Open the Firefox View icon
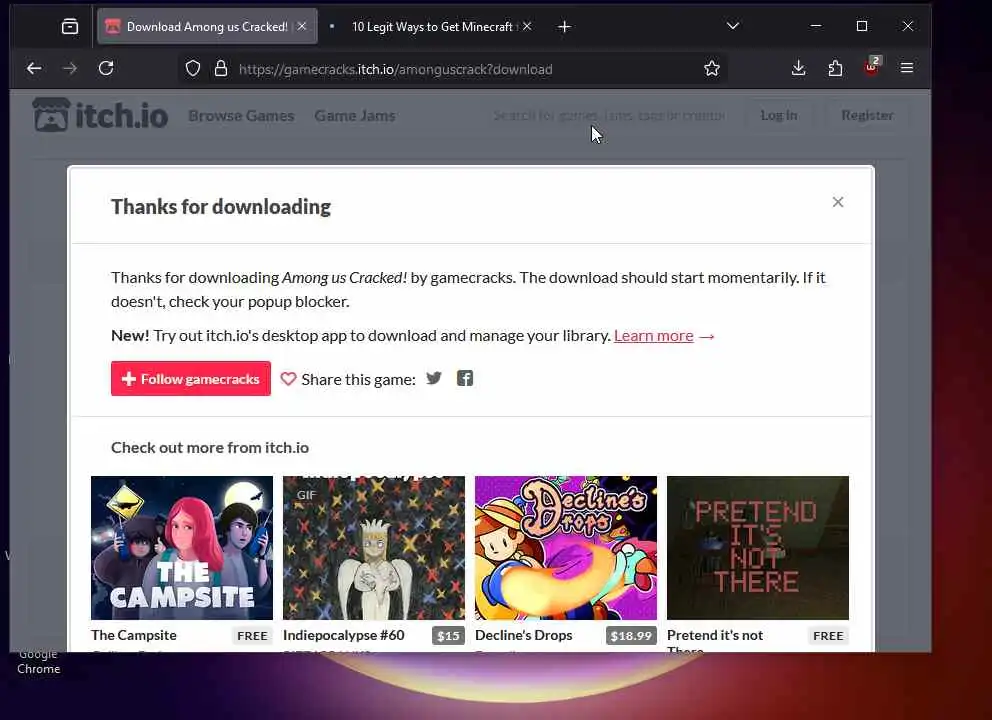The width and height of the screenshot is (992, 720). point(70,27)
